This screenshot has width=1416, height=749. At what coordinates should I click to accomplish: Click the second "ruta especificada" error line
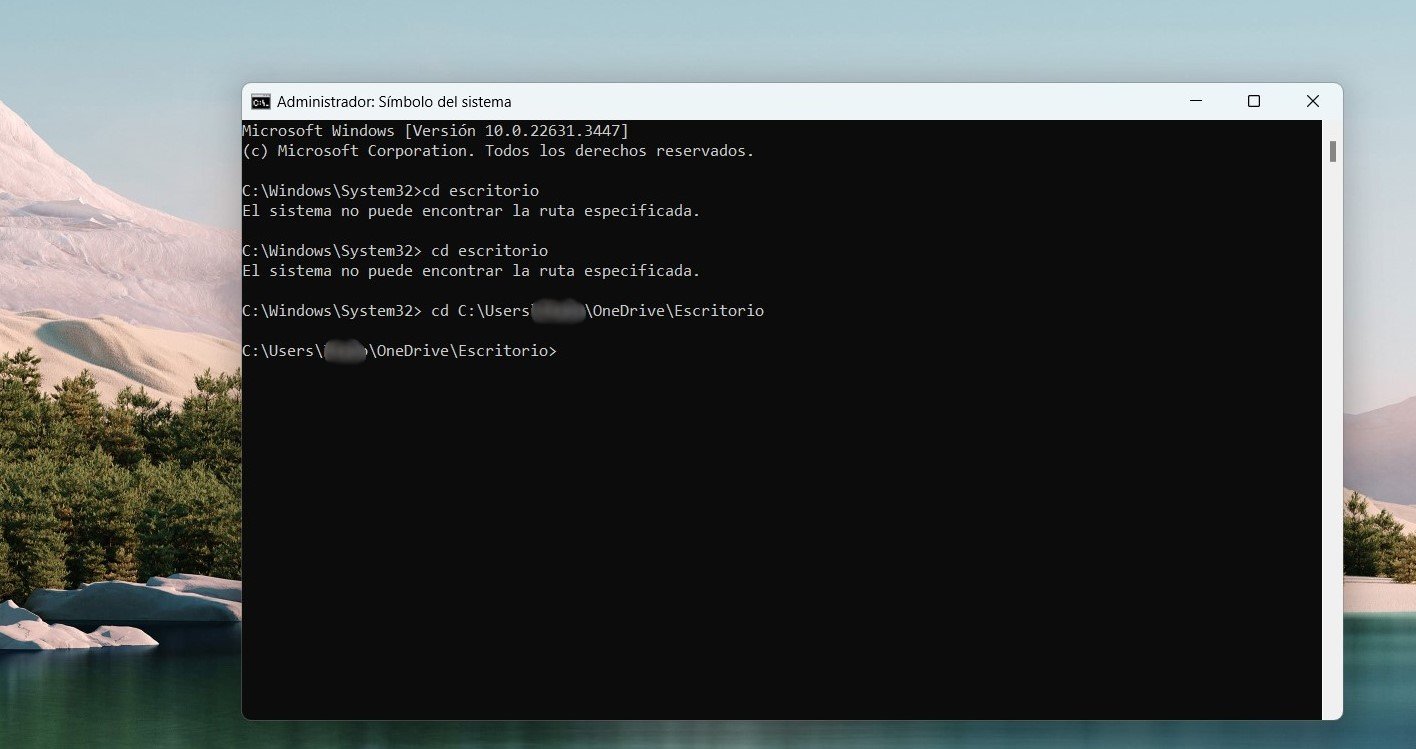coord(472,271)
